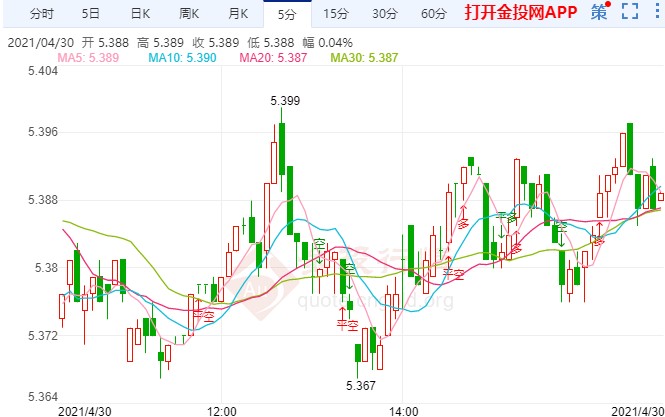Click the MA20: 5.387 label
The image size is (665, 417).
pyautogui.click(x=273, y=58)
